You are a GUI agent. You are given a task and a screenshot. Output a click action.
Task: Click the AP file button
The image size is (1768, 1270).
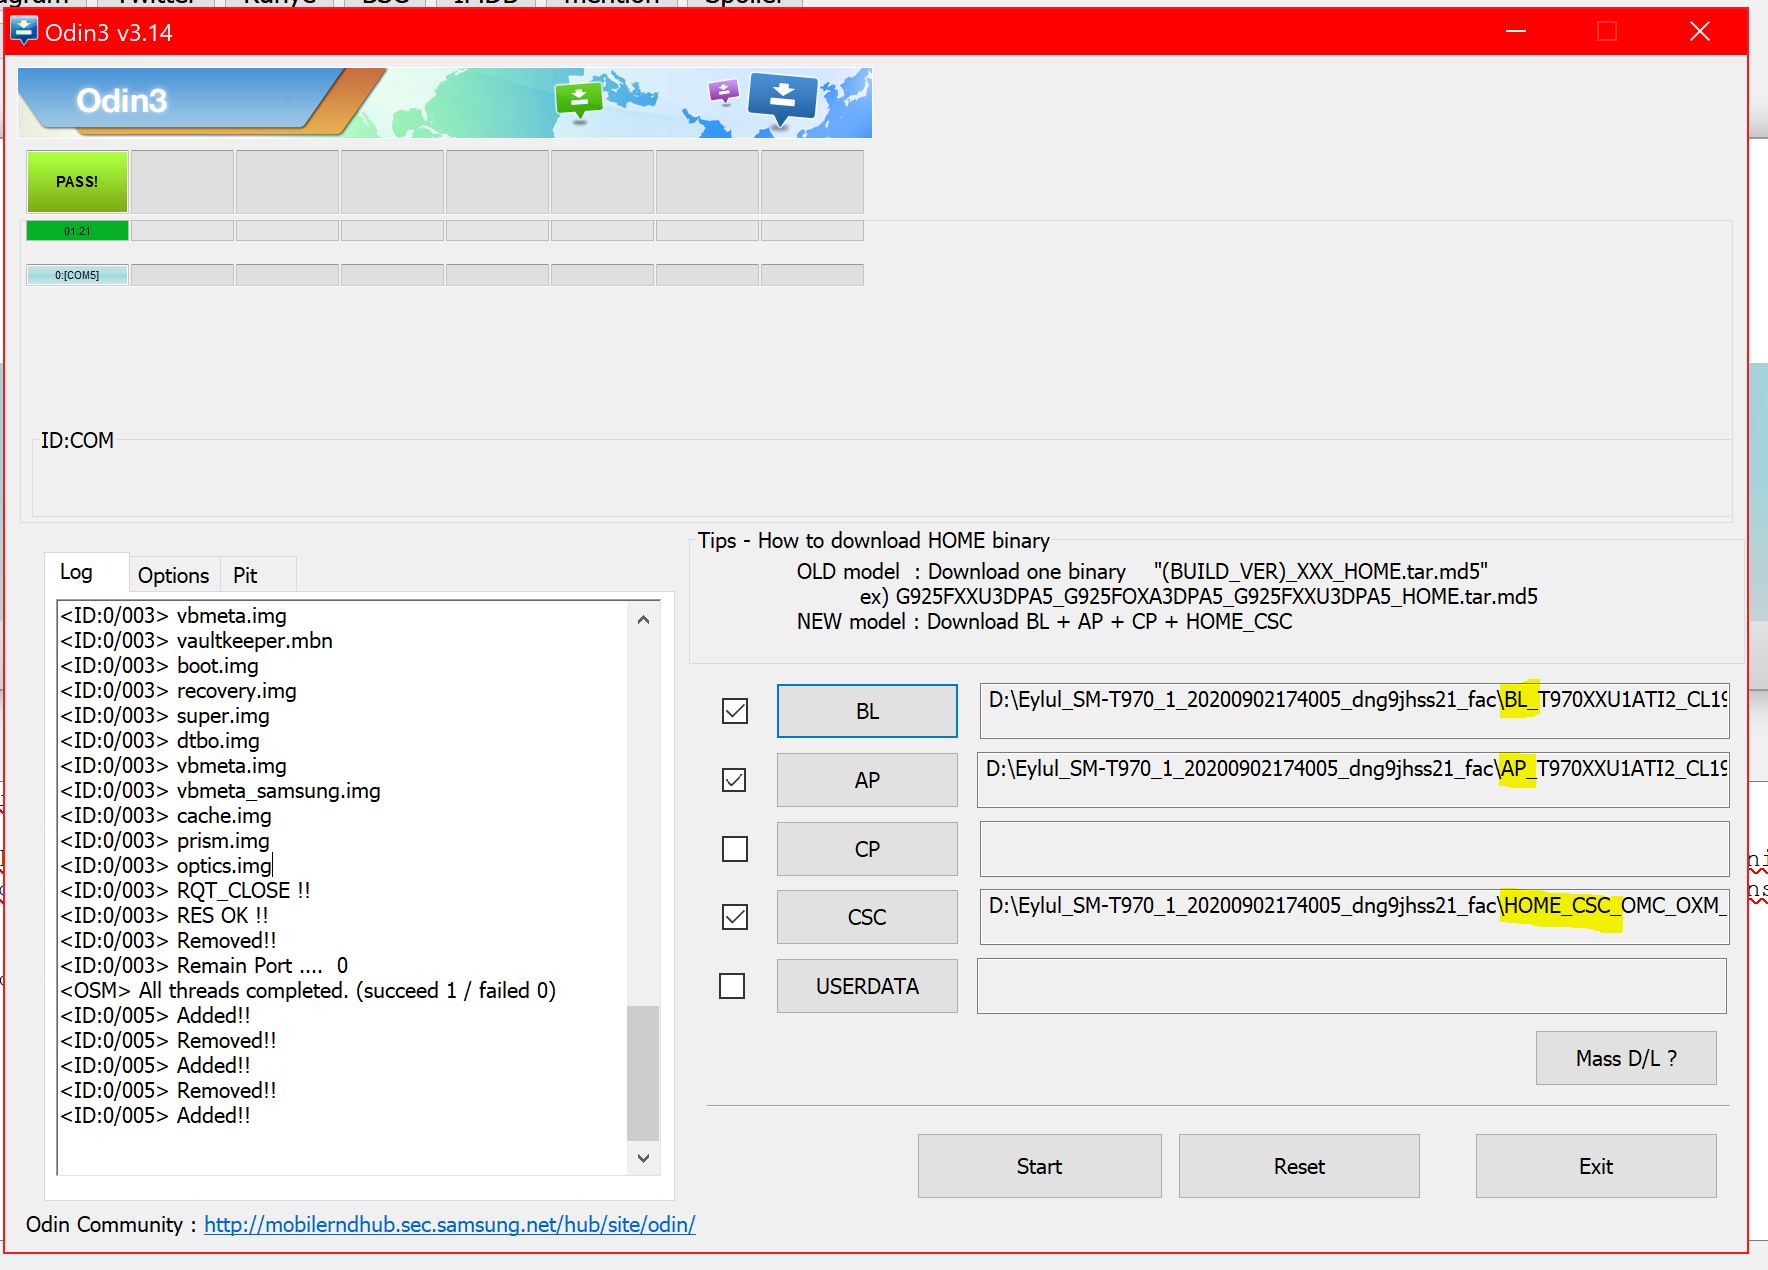coord(867,780)
